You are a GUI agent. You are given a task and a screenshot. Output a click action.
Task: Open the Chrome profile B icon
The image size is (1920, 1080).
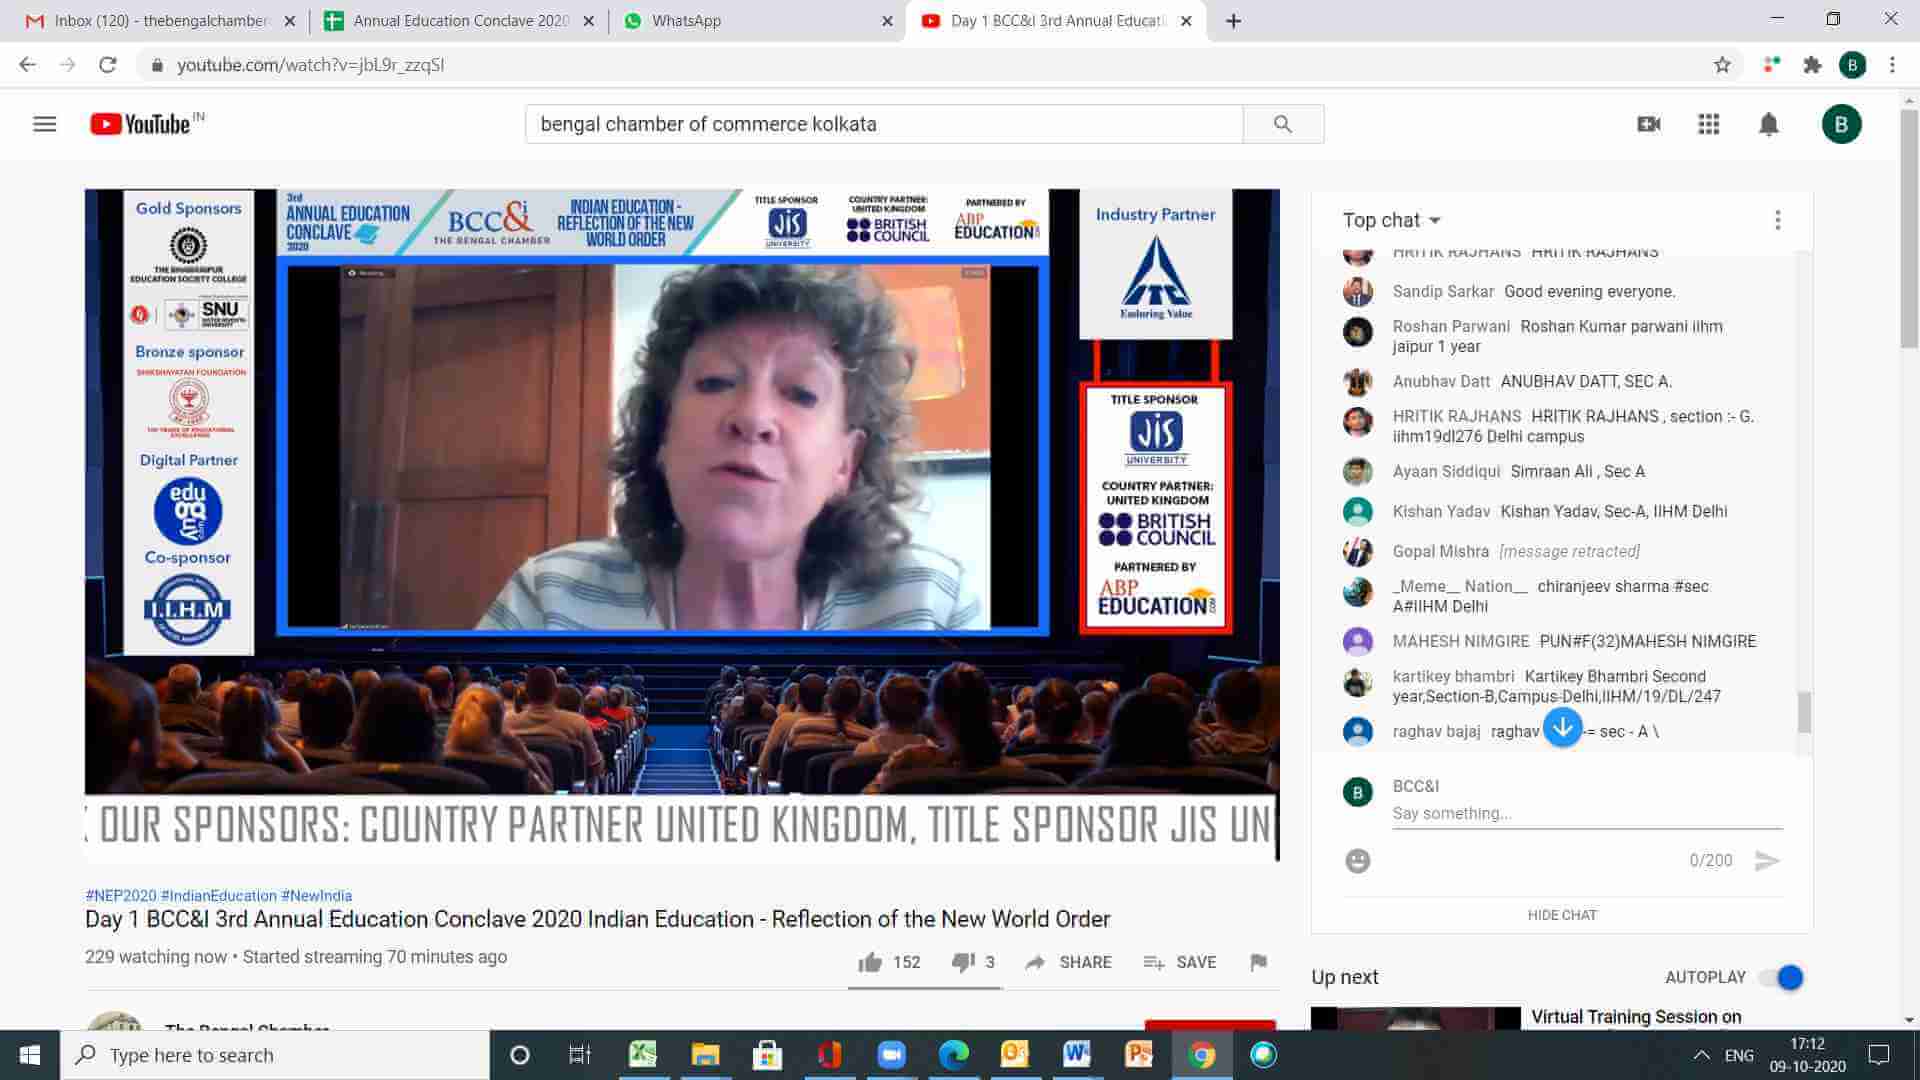1852,65
